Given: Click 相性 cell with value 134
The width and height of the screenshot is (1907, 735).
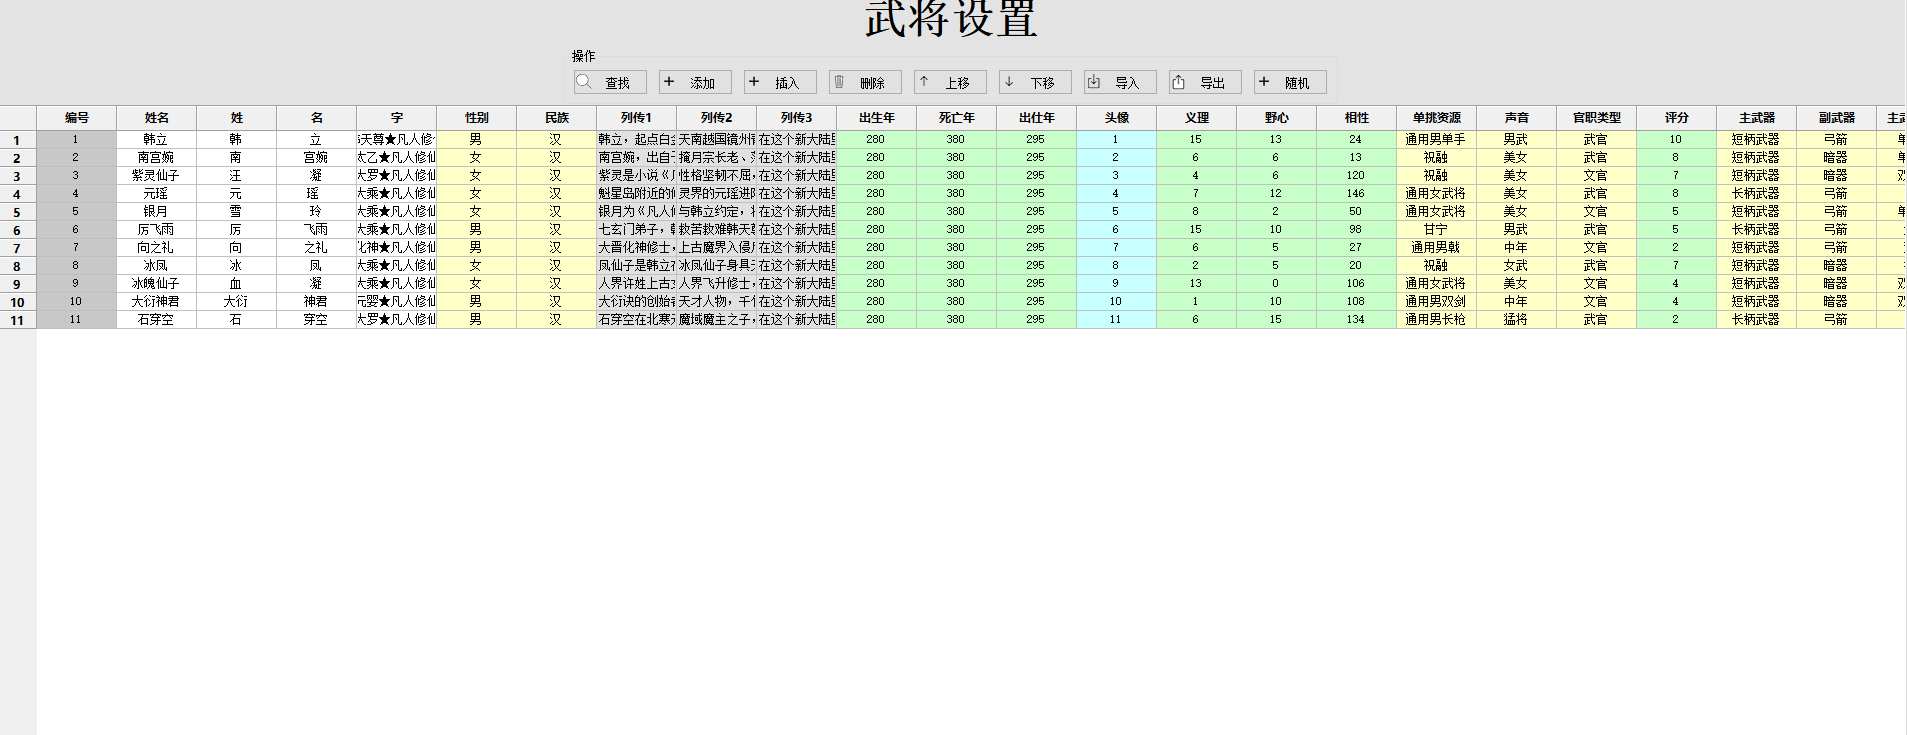Looking at the screenshot, I should pyautogui.click(x=1357, y=320).
